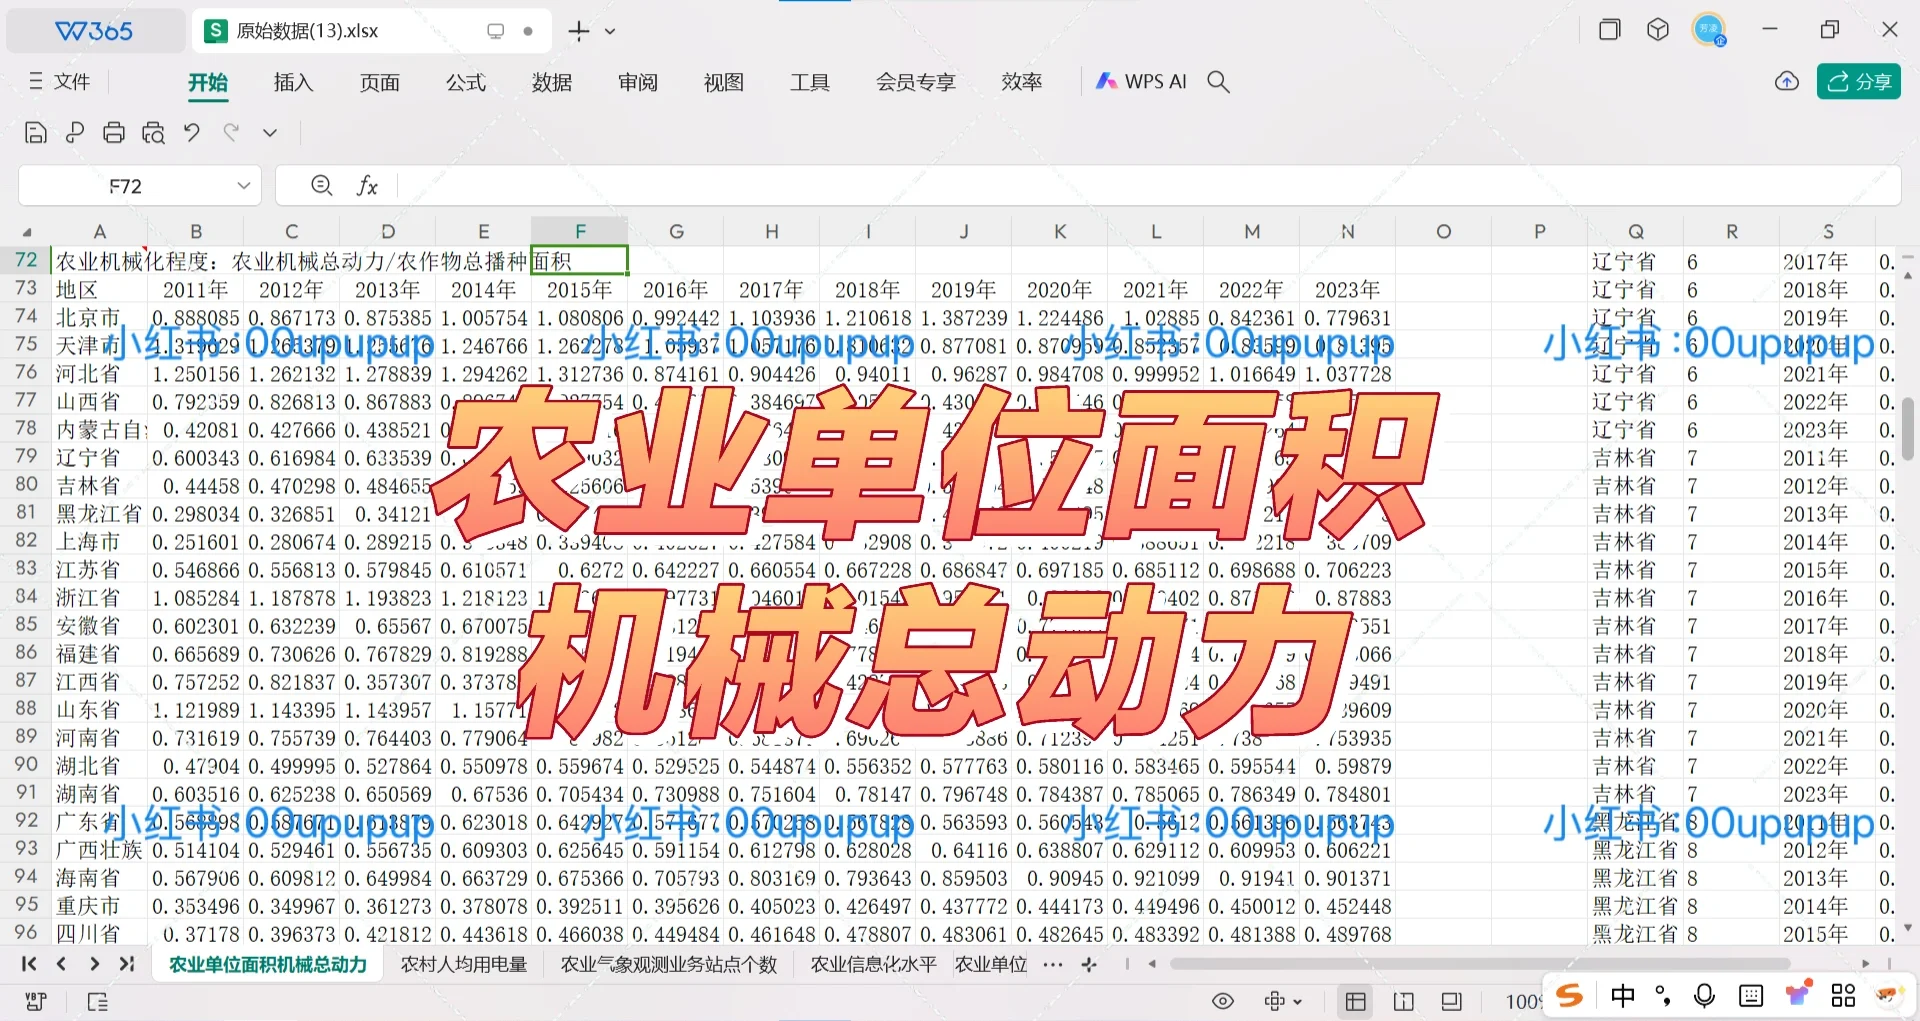Toggle eye protection mode icon
Image resolution: width=1920 pixels, height=1021 pixels.
[x=1223, y=1001]
